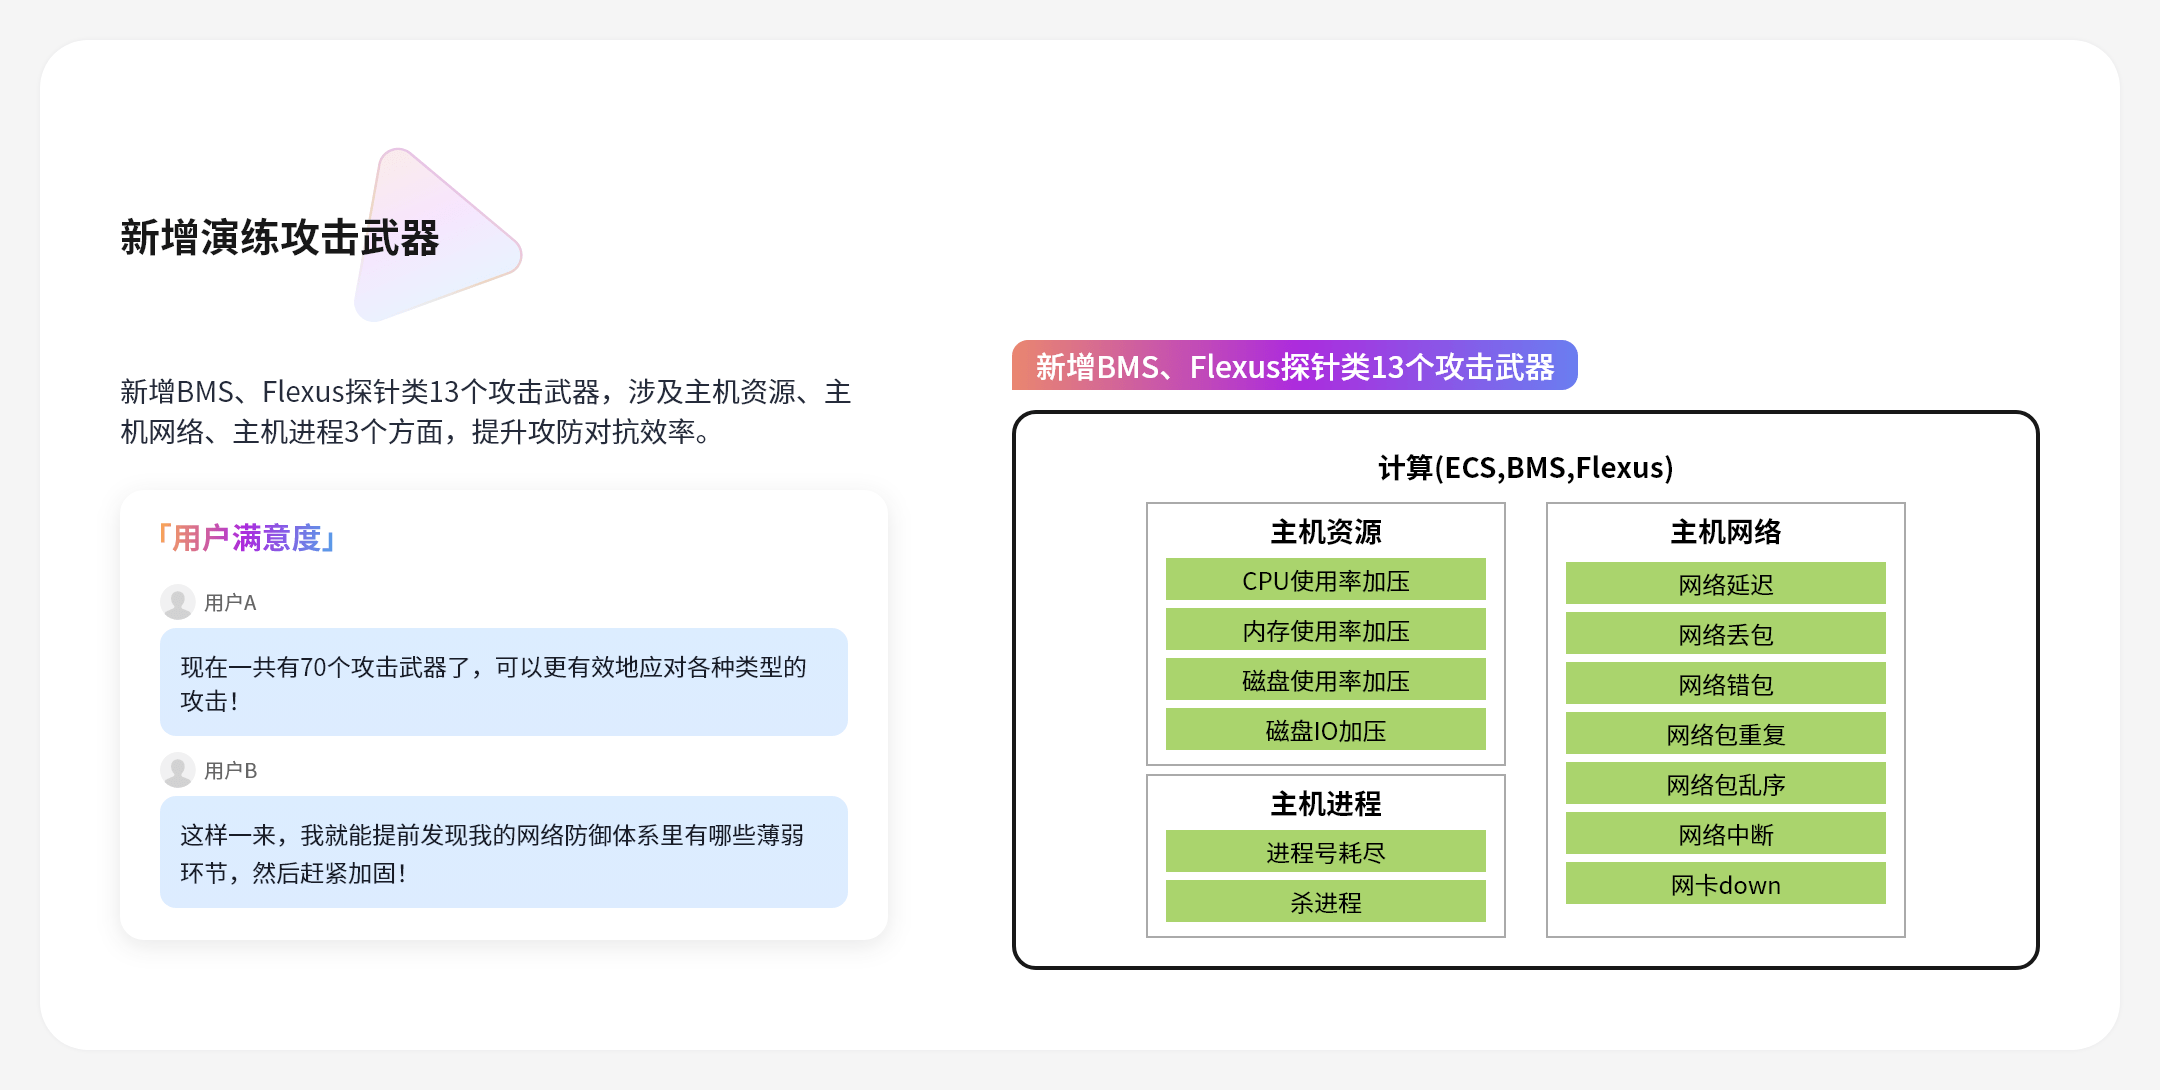2160x1090 pixels.
Task: Select the 网络包重复 item
Action: 1725,734
